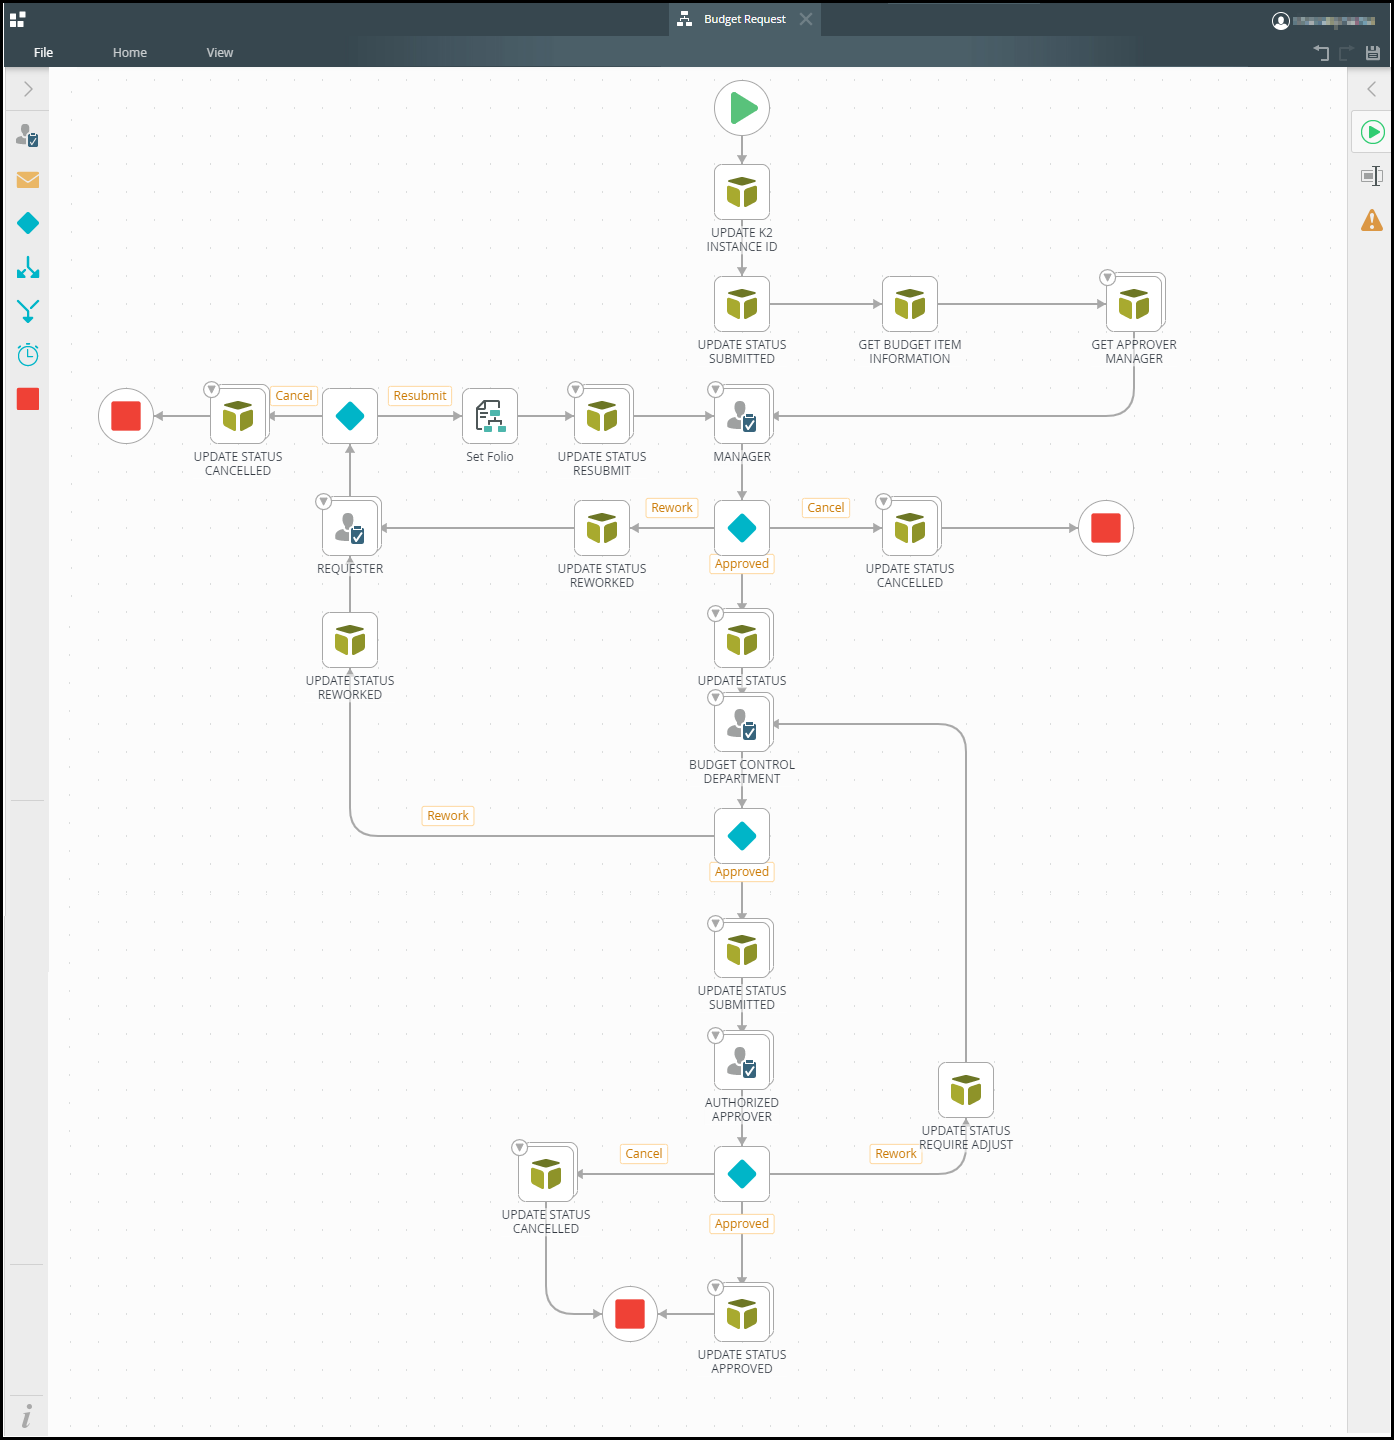Select the GET BUDGET ITEM INFORMATION label text
1394x1440 pixels.
point(910,352)
